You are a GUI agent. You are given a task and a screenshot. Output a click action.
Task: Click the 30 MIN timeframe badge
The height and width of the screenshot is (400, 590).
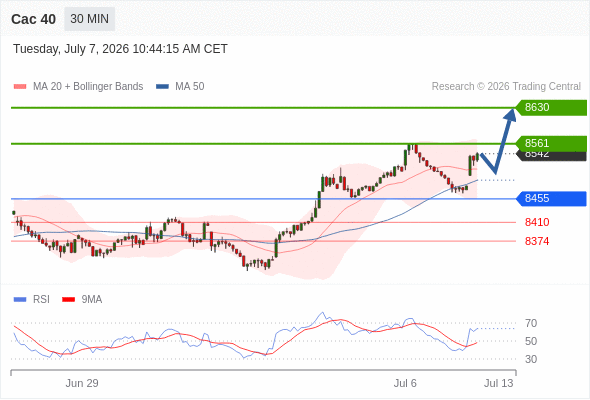pos(90,19)
